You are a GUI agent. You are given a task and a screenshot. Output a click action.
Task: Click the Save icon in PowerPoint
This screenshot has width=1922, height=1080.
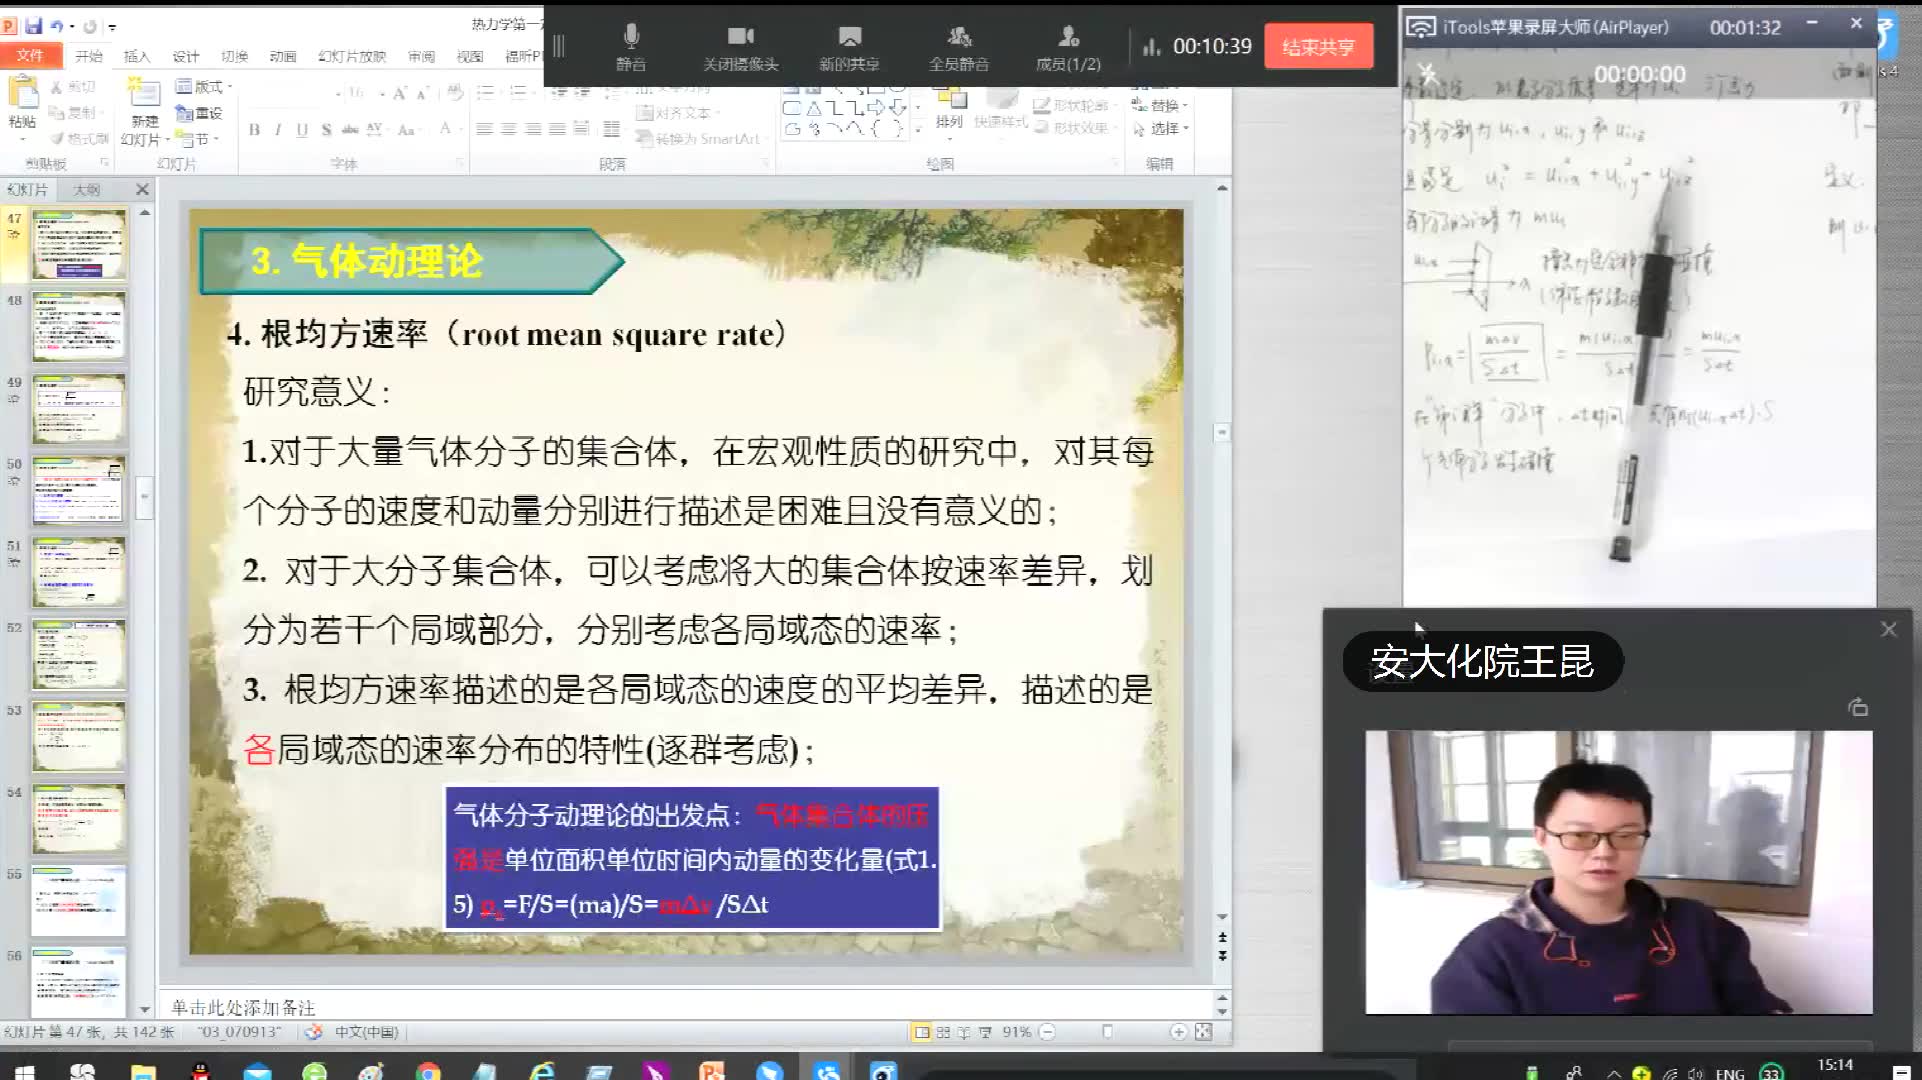33,26
